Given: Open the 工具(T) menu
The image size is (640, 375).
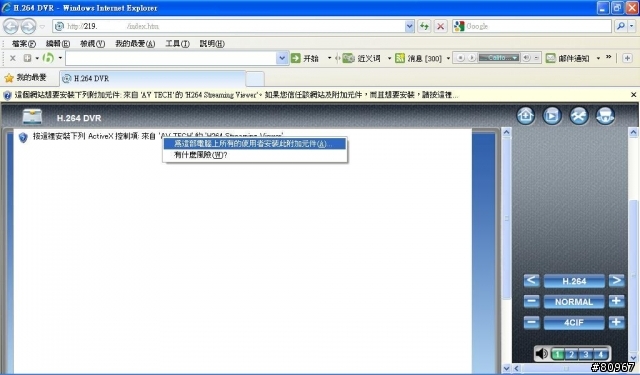Looking at the screenshot, I should tap(177, 44).
